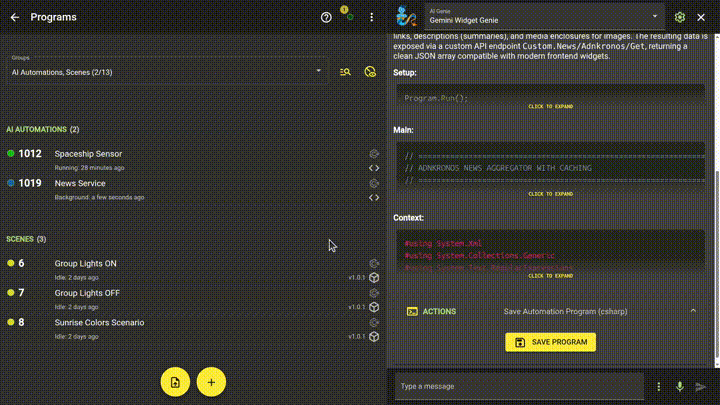The height and width of the screenshot is (405, 720).
Task: Open chat input three-dot options
Action: 658,387
